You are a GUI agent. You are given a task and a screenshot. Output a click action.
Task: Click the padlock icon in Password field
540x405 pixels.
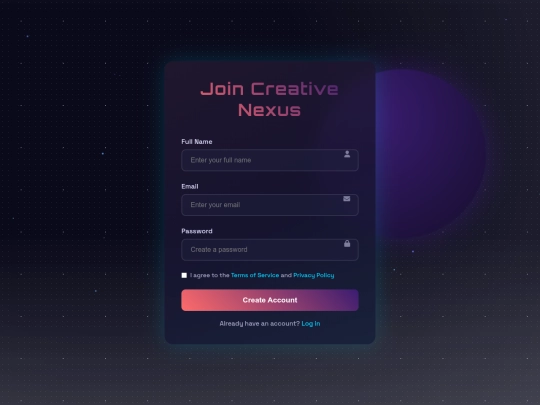(347, 243)
